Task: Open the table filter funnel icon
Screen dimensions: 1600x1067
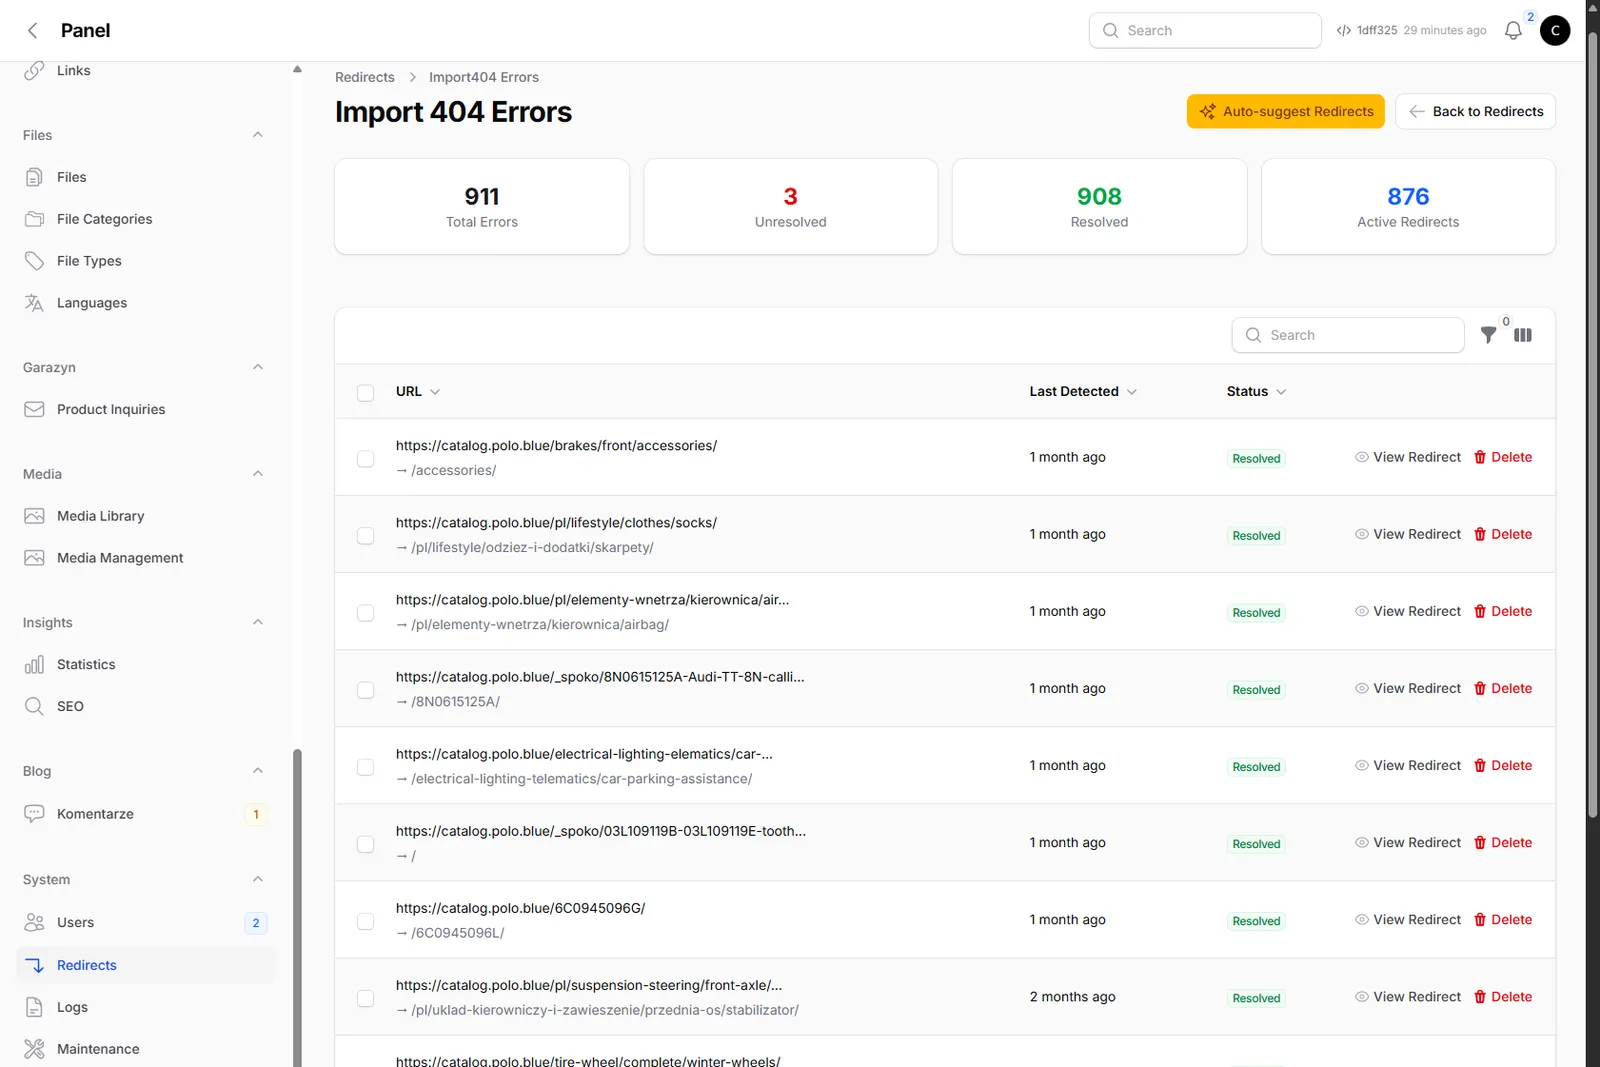Action: click(x=1489, y=335)
